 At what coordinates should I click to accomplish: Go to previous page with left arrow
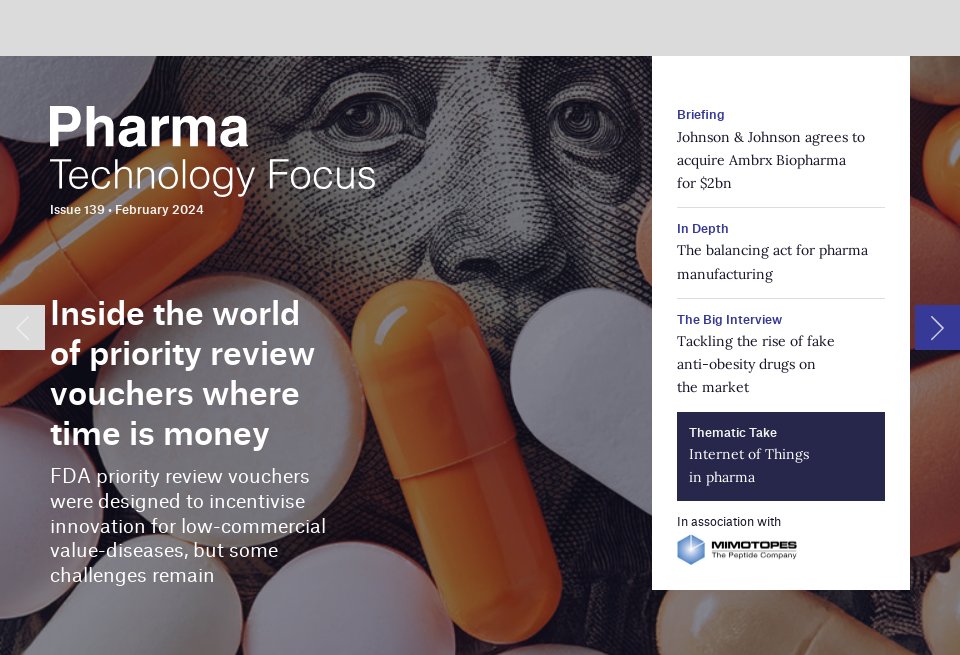coord(23,328)
